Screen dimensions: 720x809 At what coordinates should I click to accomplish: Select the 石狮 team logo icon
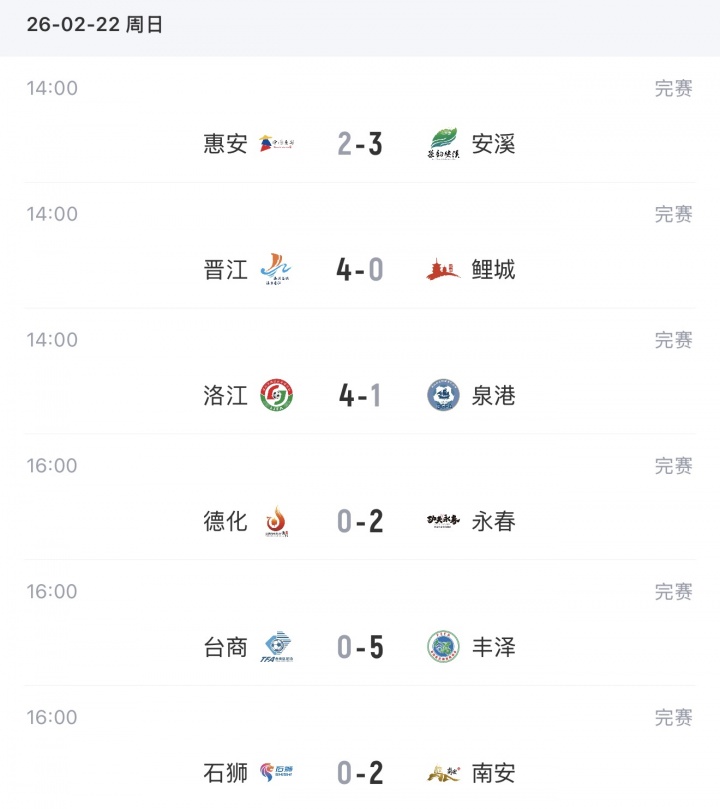(277, 773)
